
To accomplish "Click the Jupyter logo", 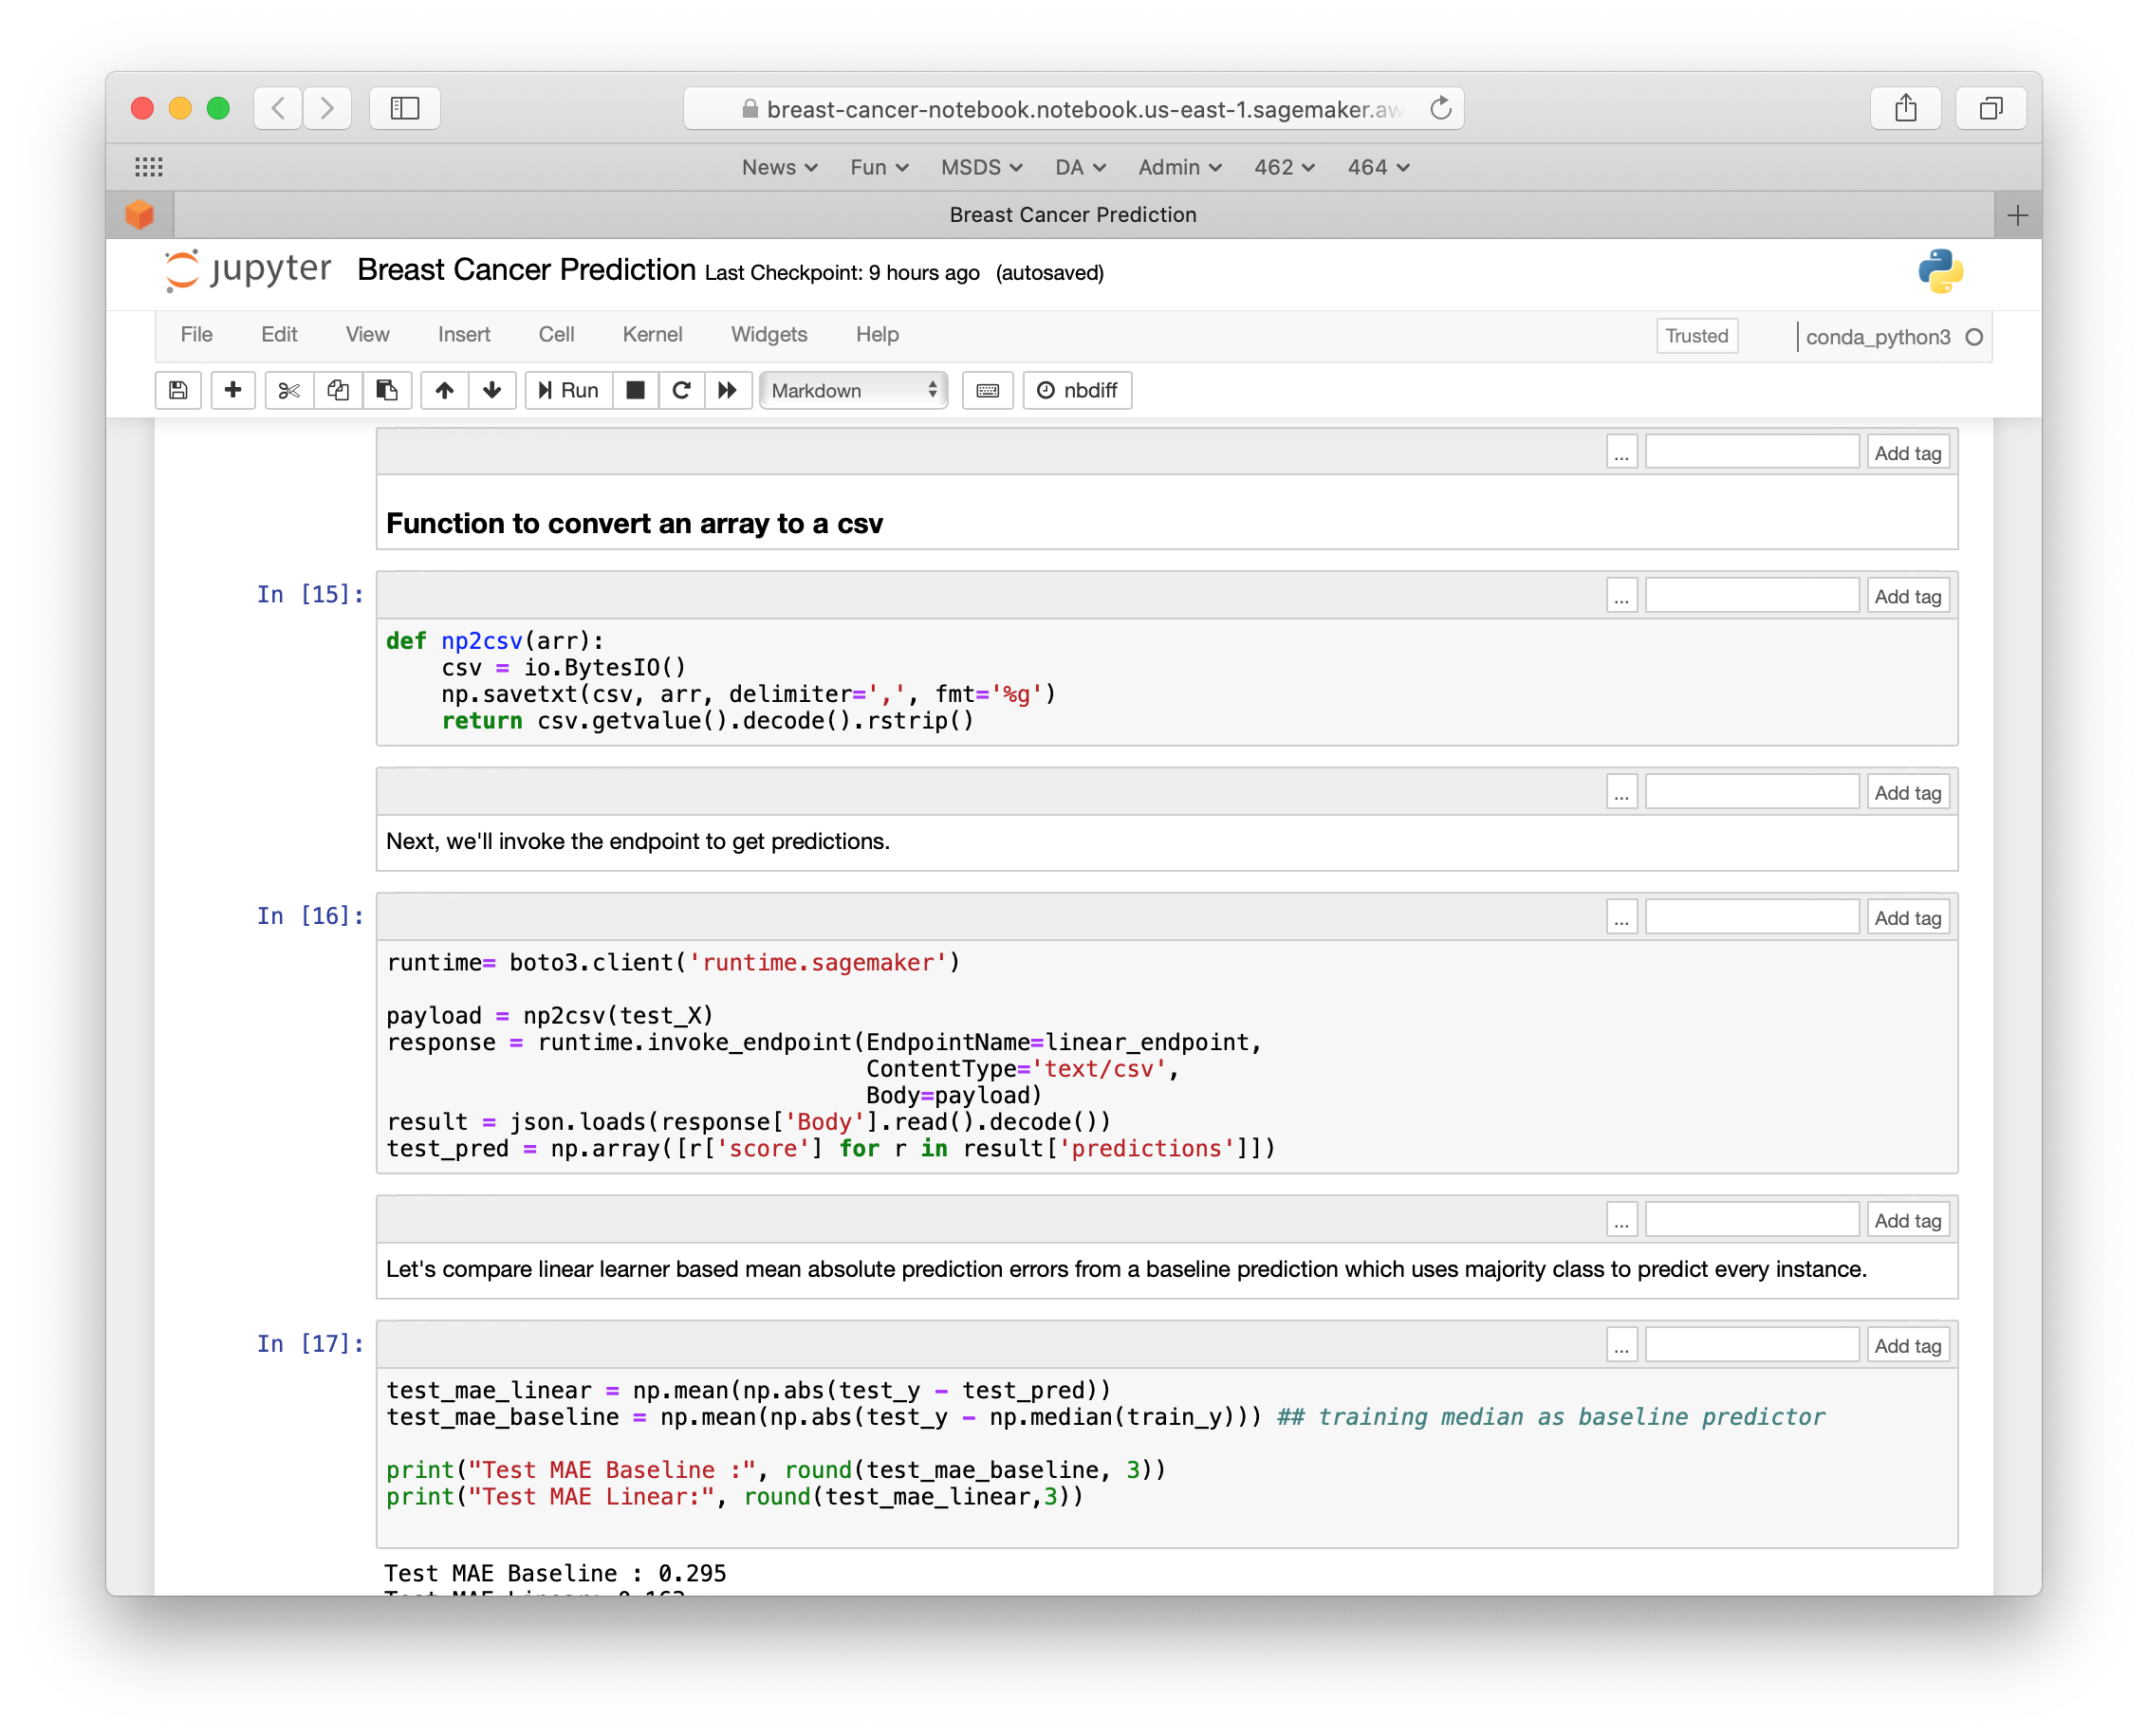I will pos(248,270).
